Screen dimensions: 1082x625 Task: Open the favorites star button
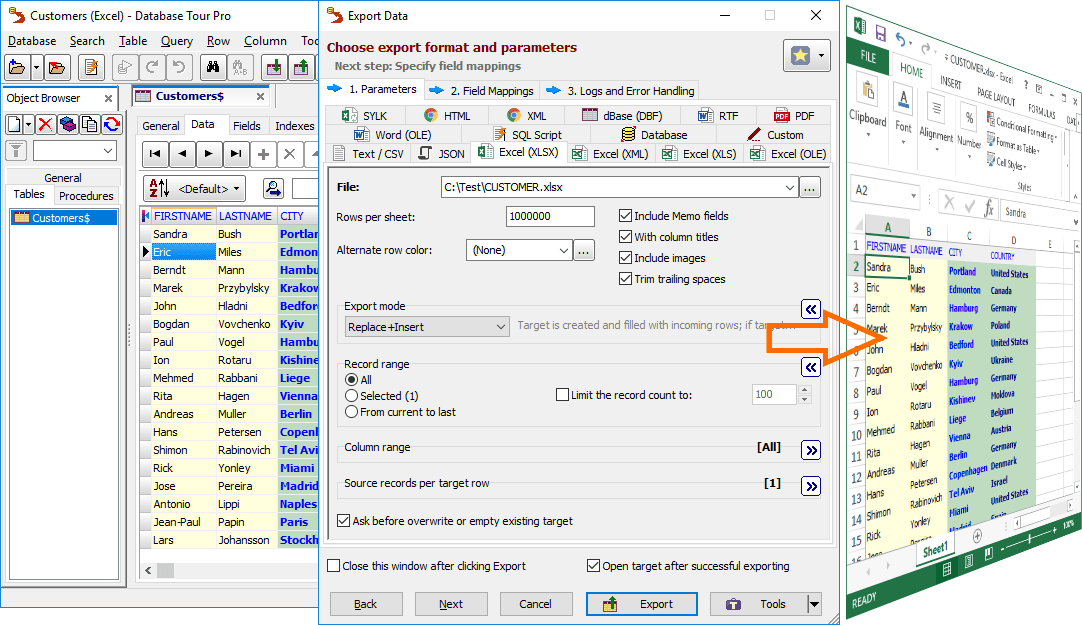806,56
